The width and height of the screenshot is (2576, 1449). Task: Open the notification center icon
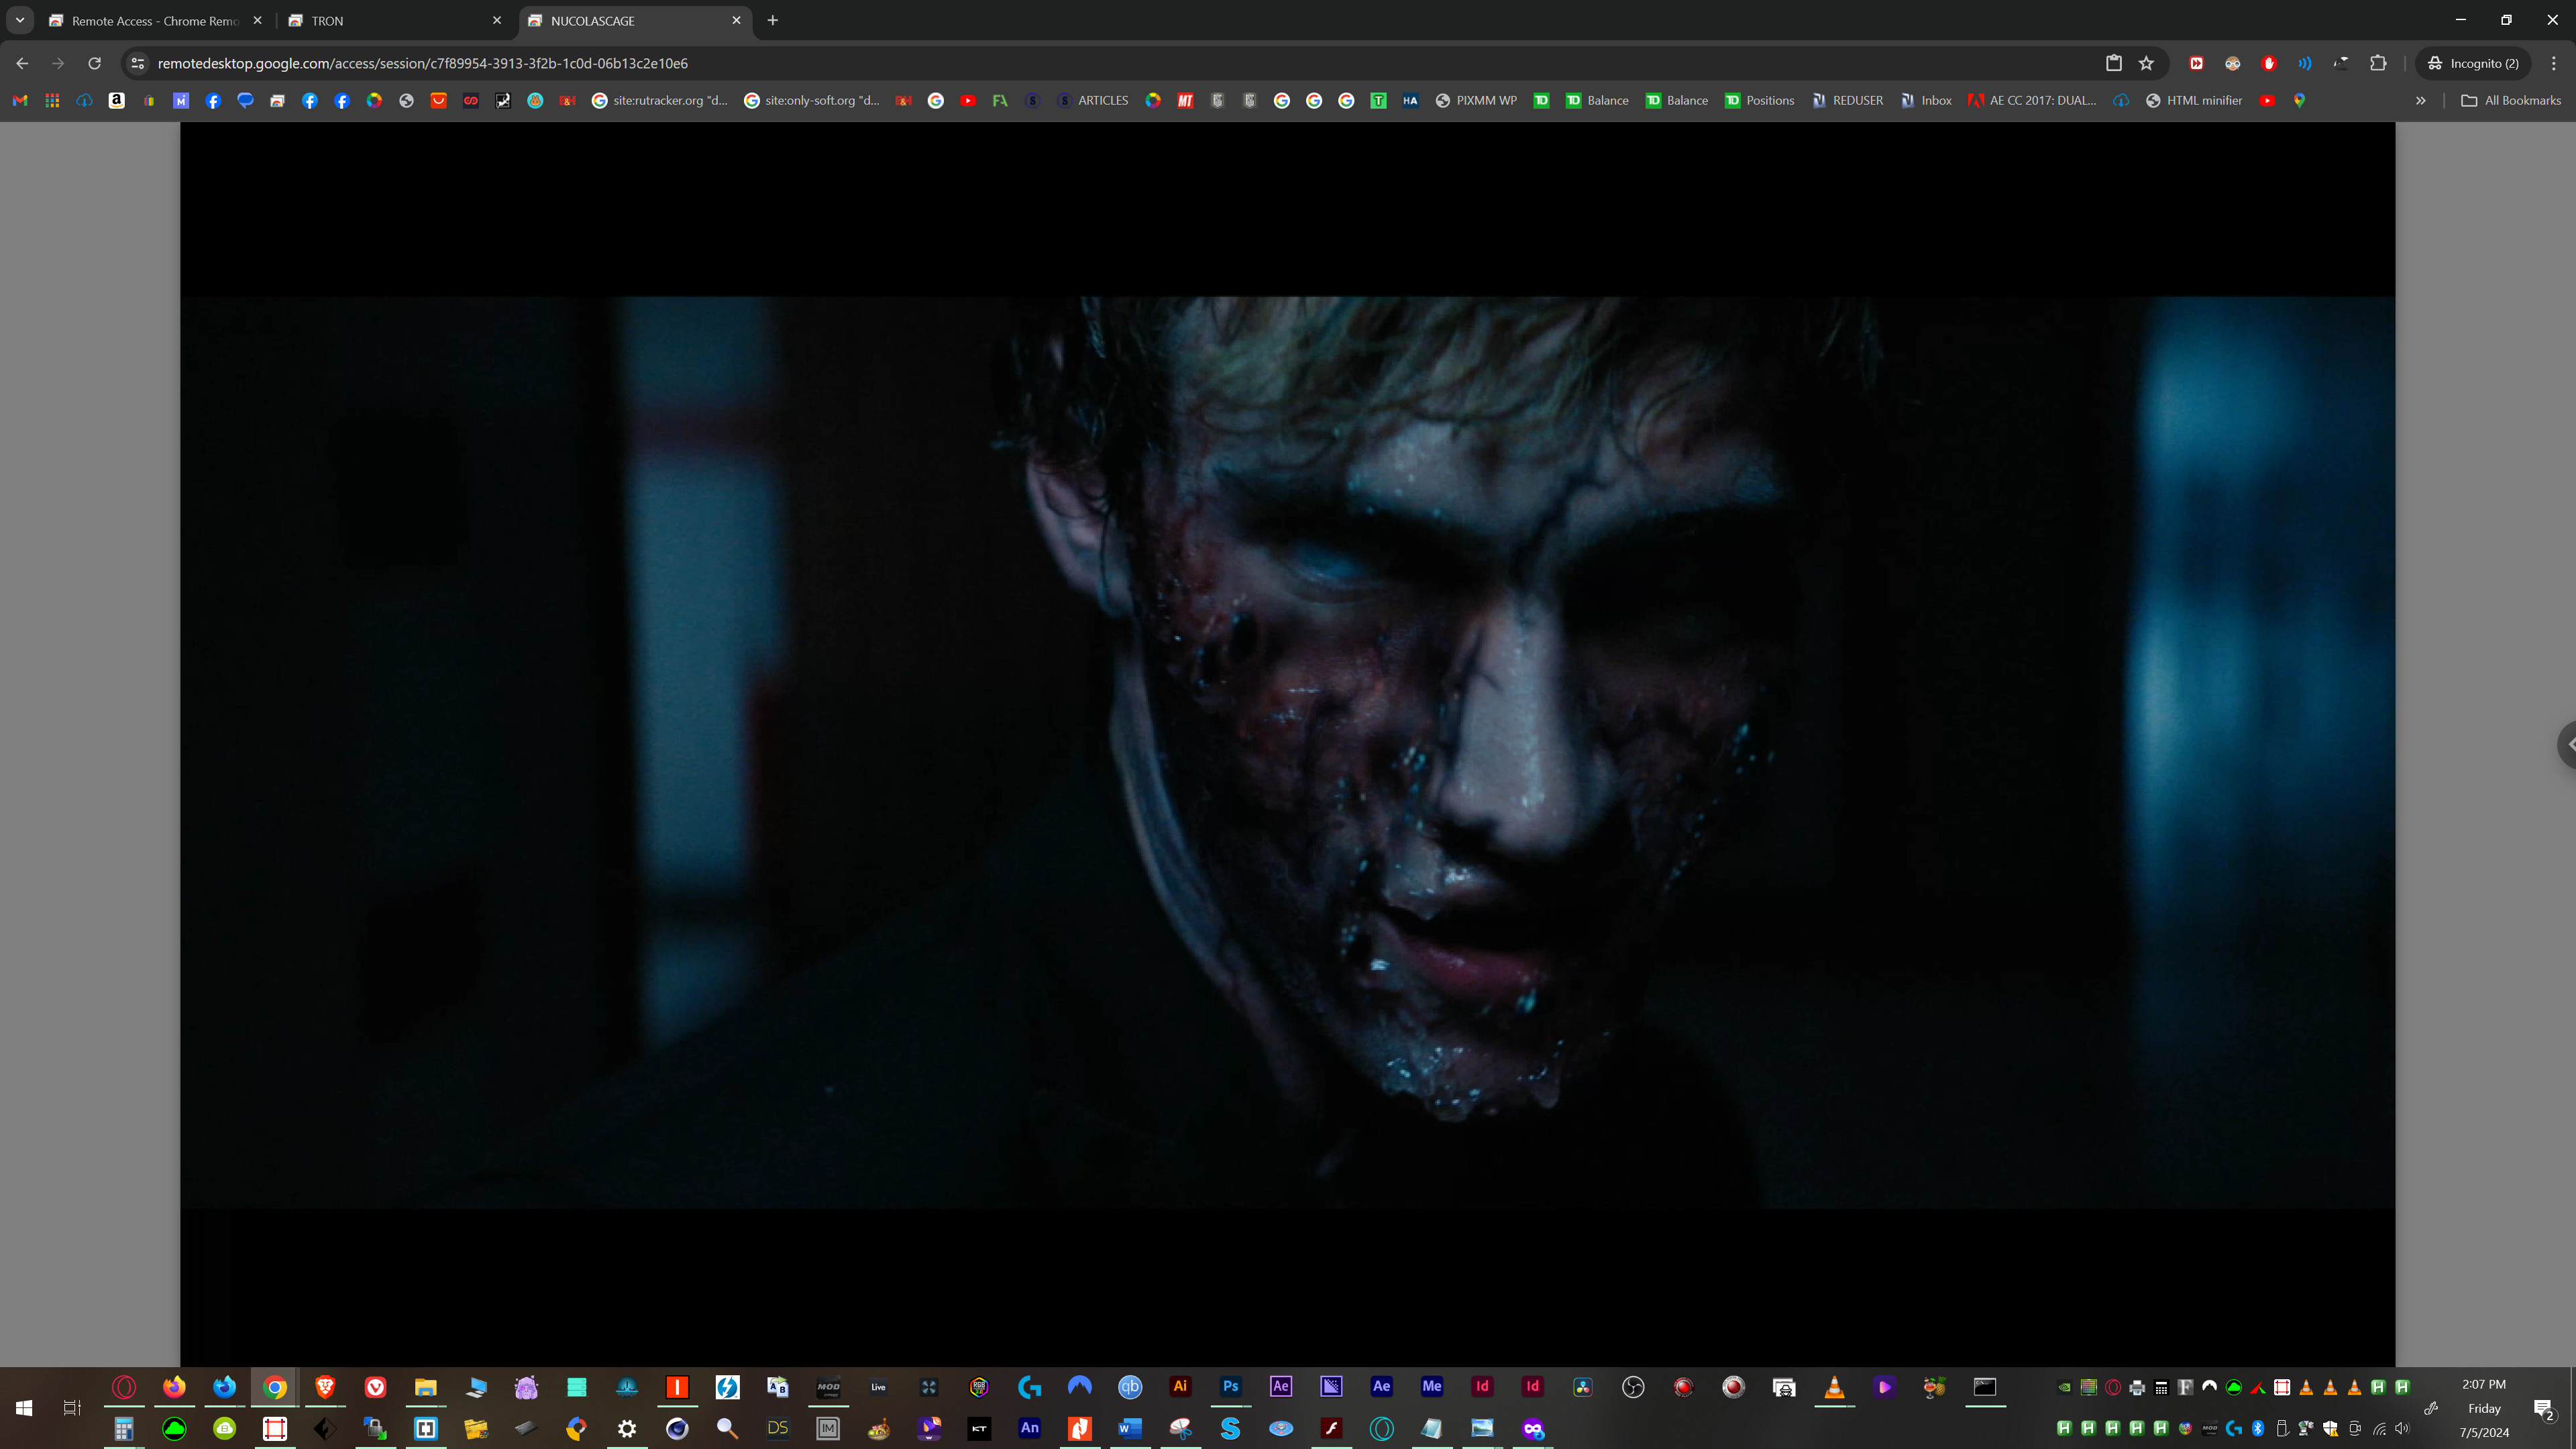point(2544,1409)
